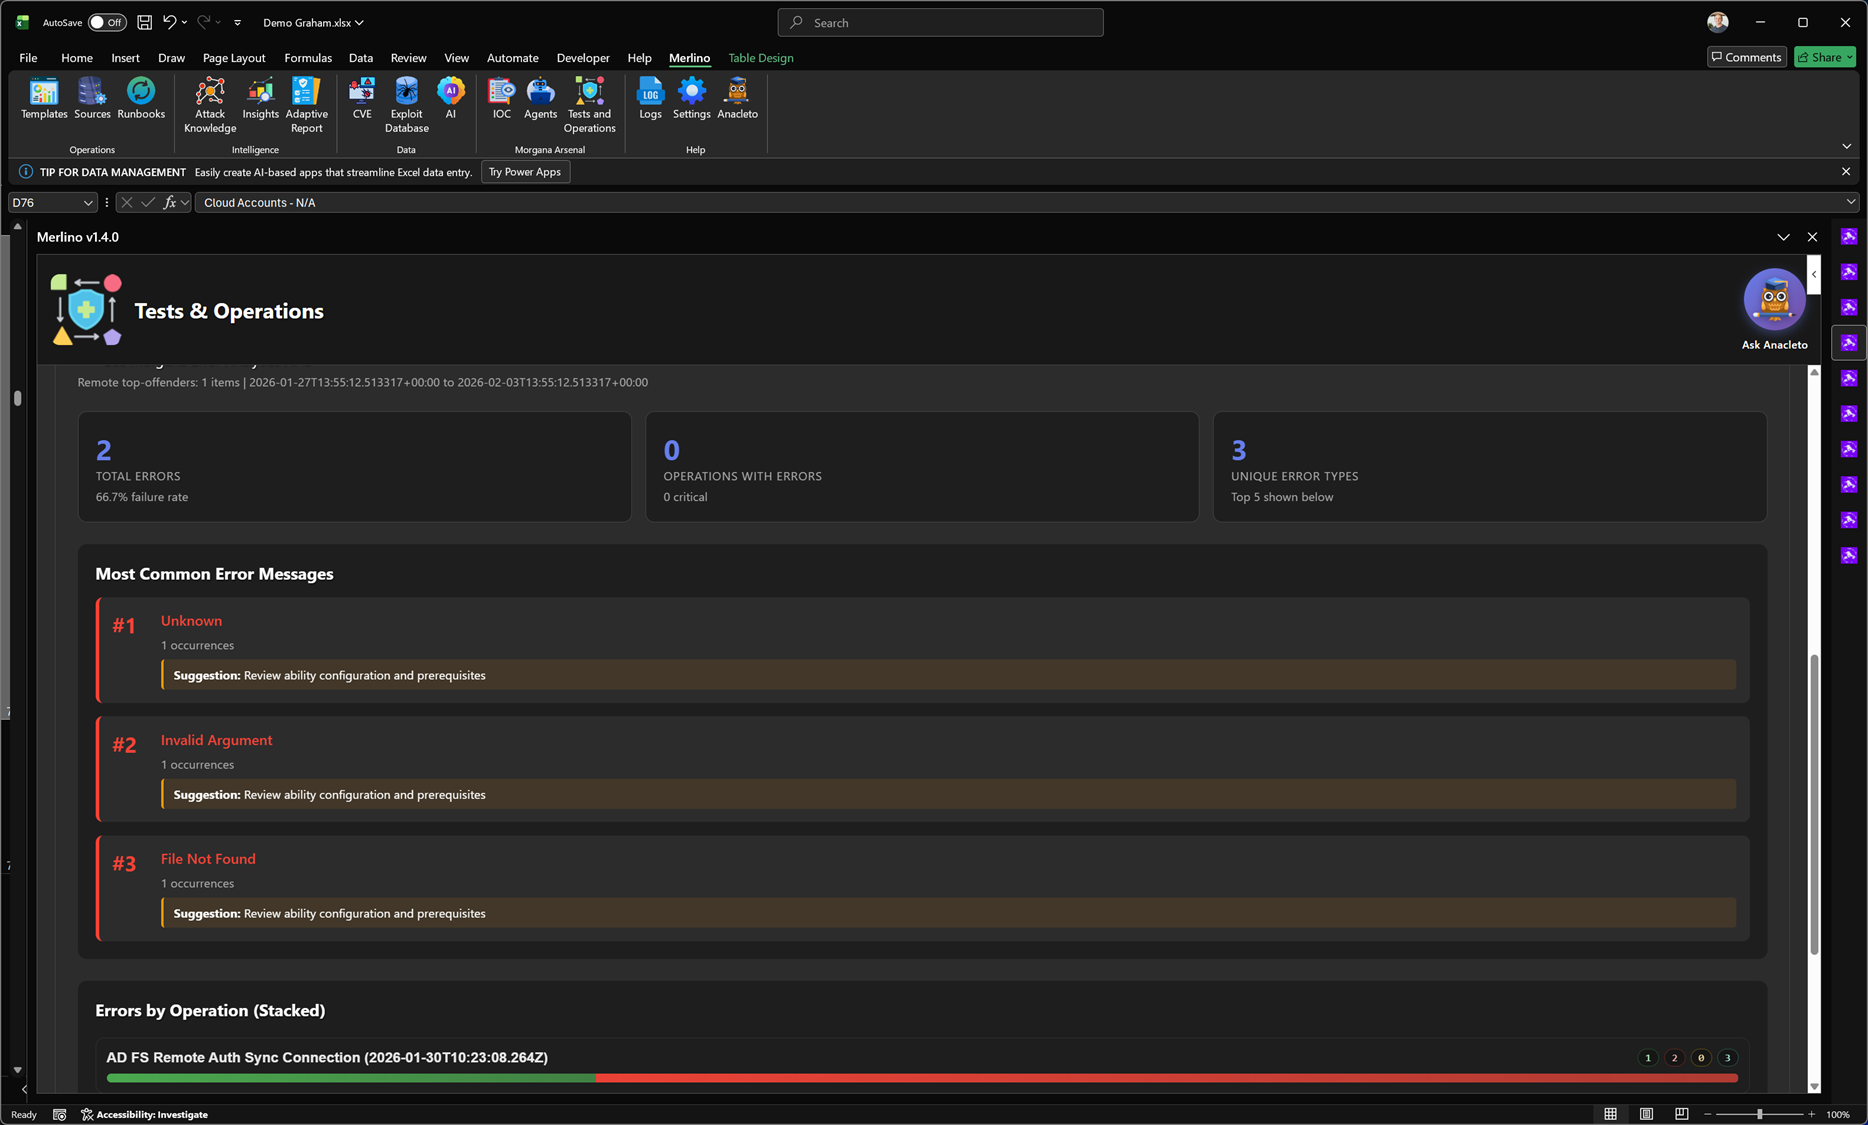The width and height of the screenshot is (1868, 1125).
Task: Collapse the ribbon using the bottom-right chevron
Action: tap(1847, 146)
